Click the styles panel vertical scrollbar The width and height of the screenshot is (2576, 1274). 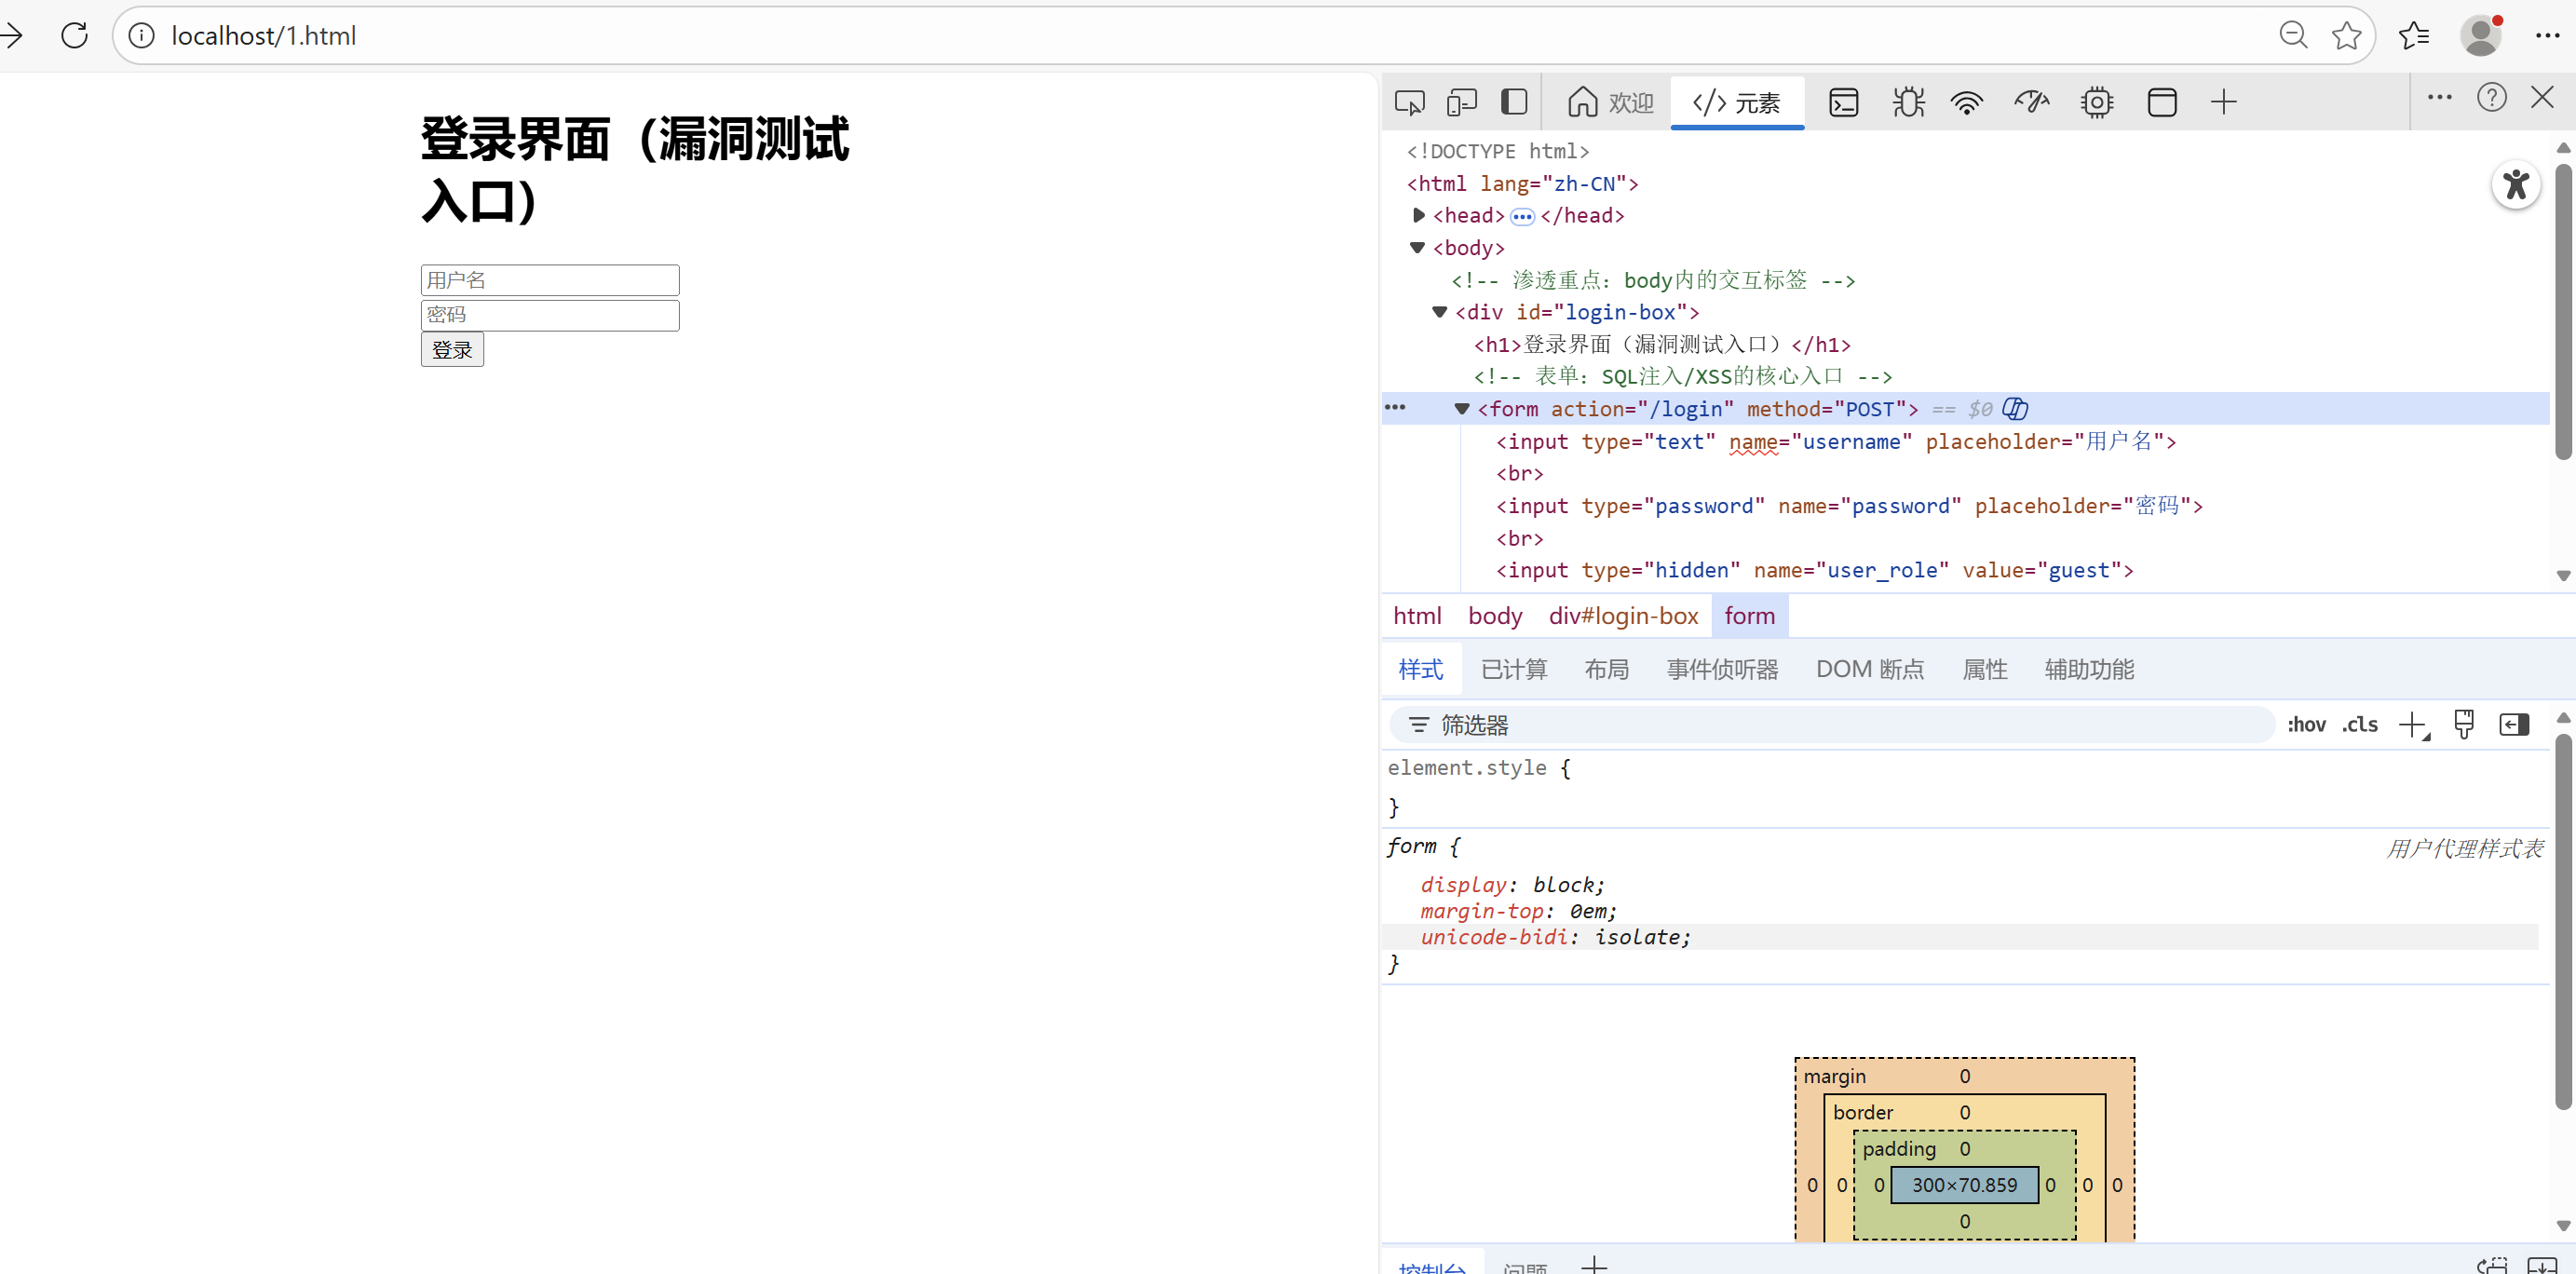2562,920
